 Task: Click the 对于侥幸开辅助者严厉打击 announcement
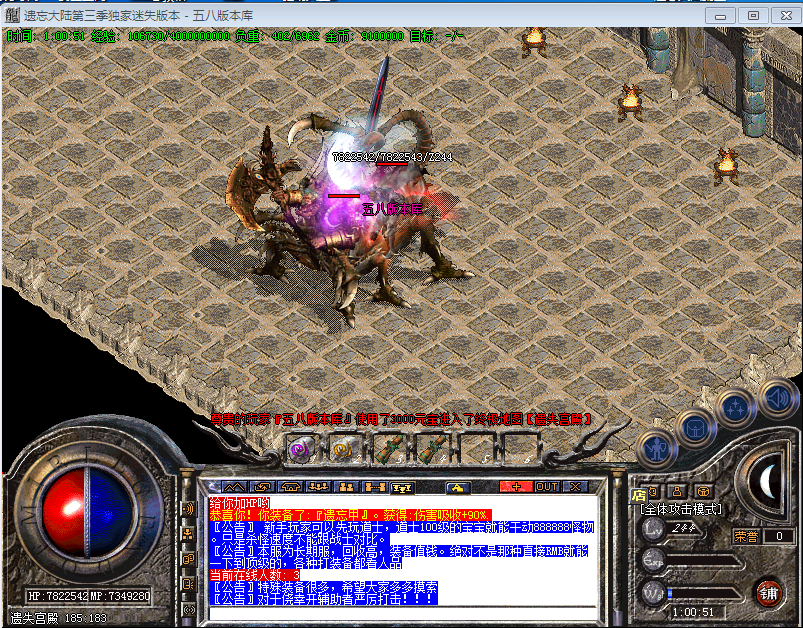coord(324,599)
